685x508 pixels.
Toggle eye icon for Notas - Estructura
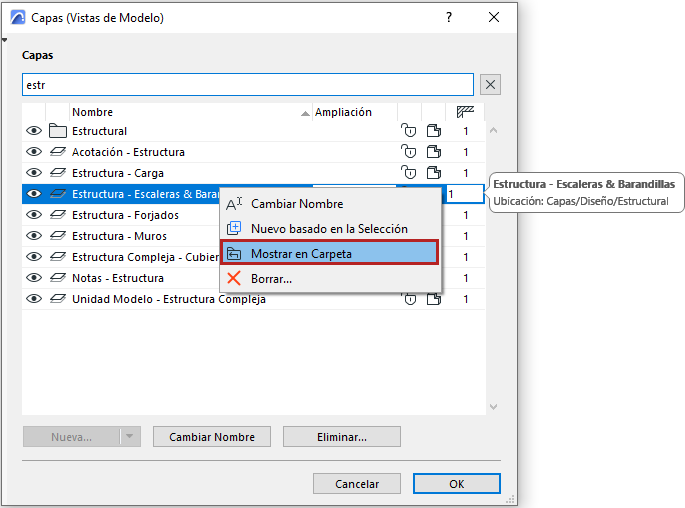pyautogui.click(x=34, y=277)
